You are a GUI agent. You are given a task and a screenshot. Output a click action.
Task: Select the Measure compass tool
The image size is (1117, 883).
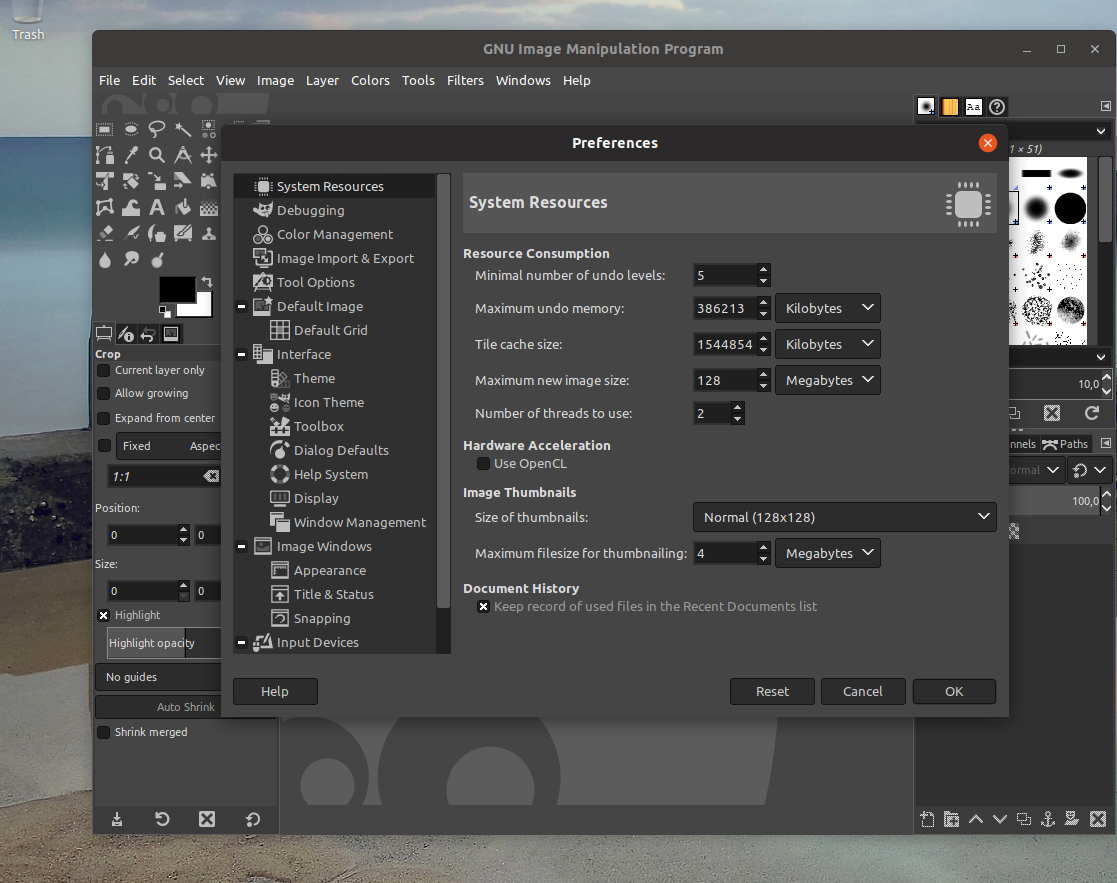click(182, 155)
